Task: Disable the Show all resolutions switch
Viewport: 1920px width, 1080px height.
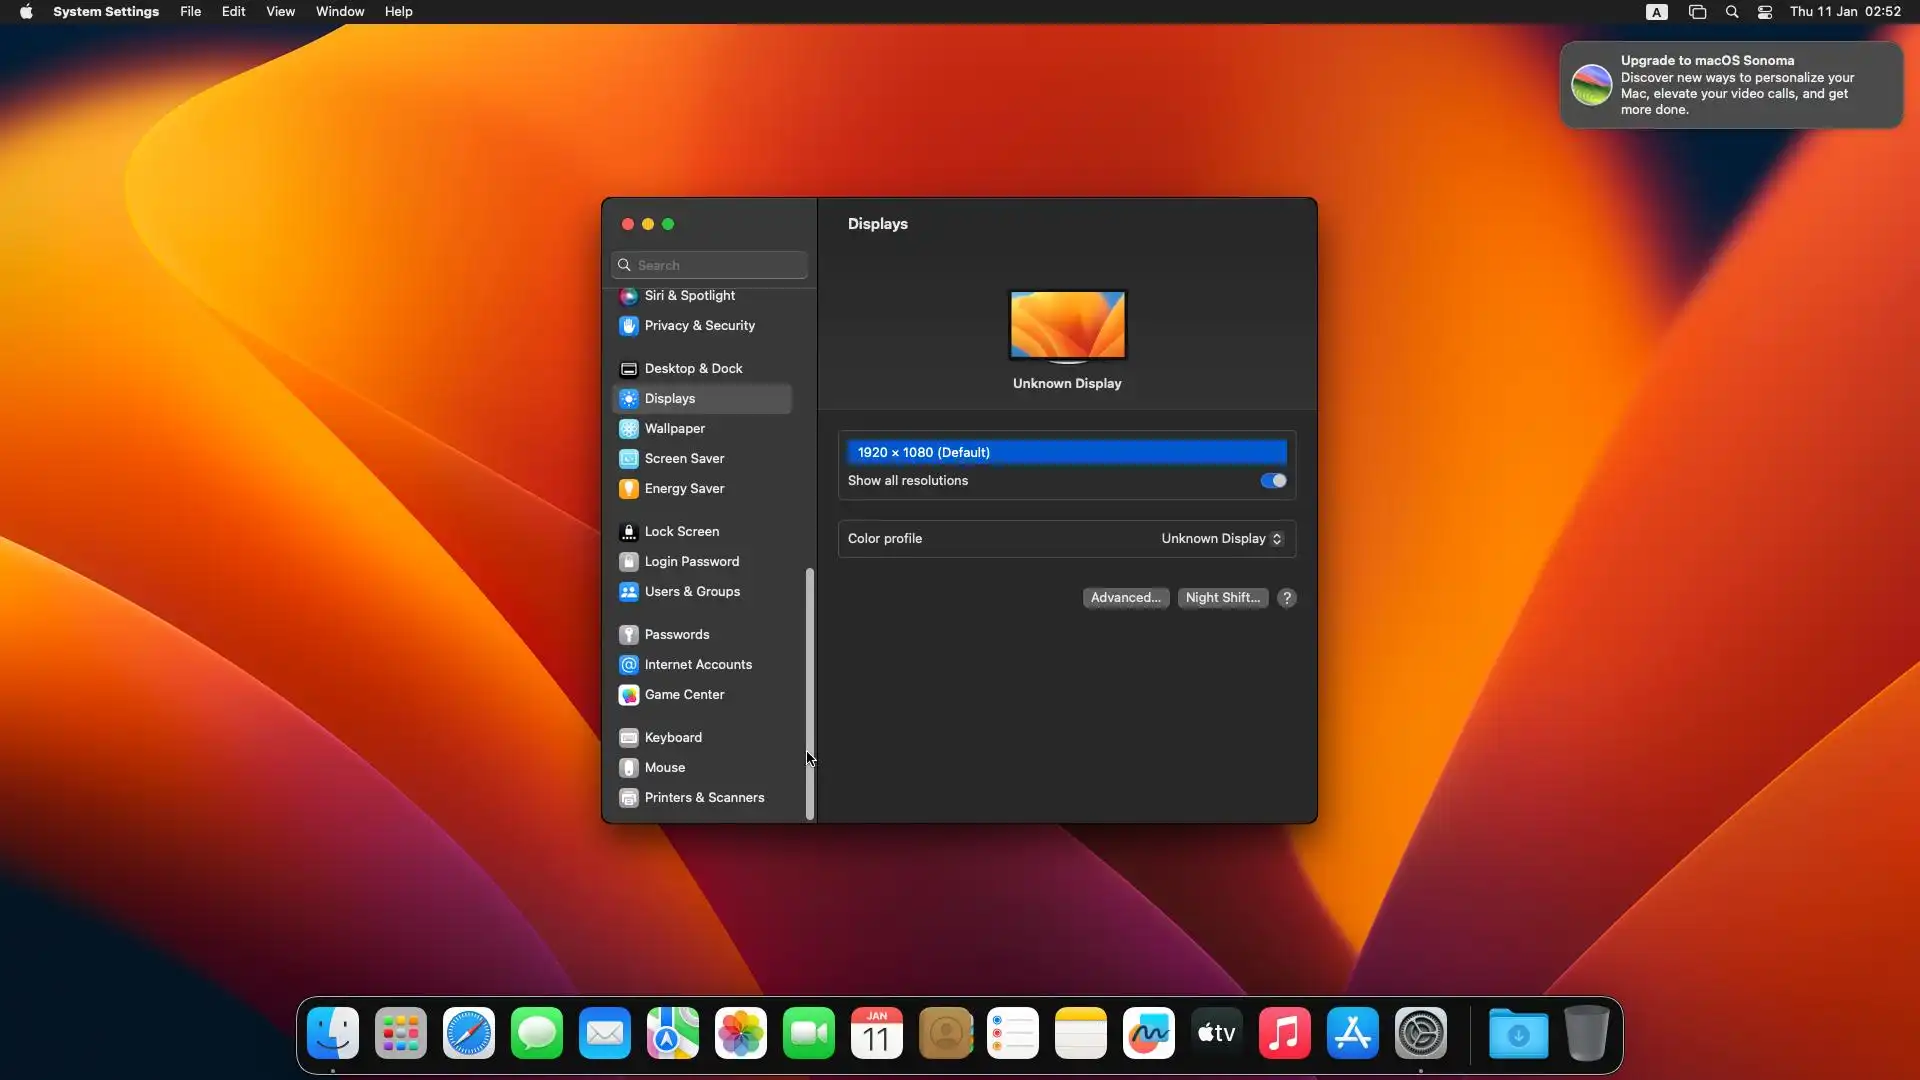Action: [x=1273, y=481]
